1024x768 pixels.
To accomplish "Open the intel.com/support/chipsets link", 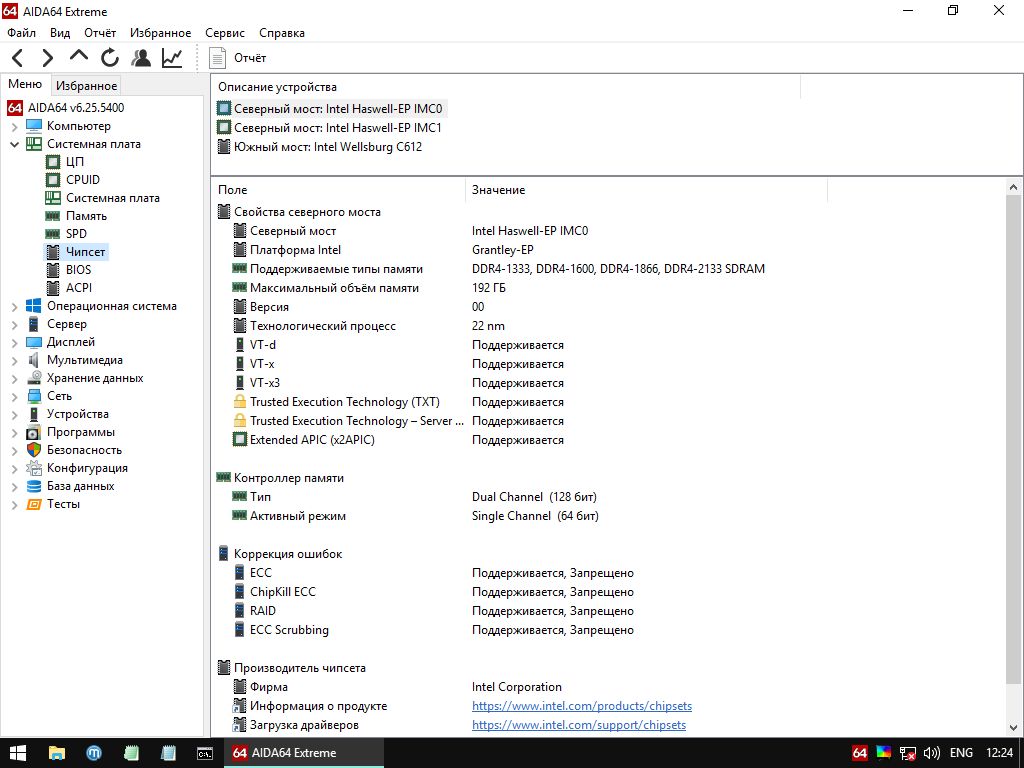I will (x=579, y=725).
